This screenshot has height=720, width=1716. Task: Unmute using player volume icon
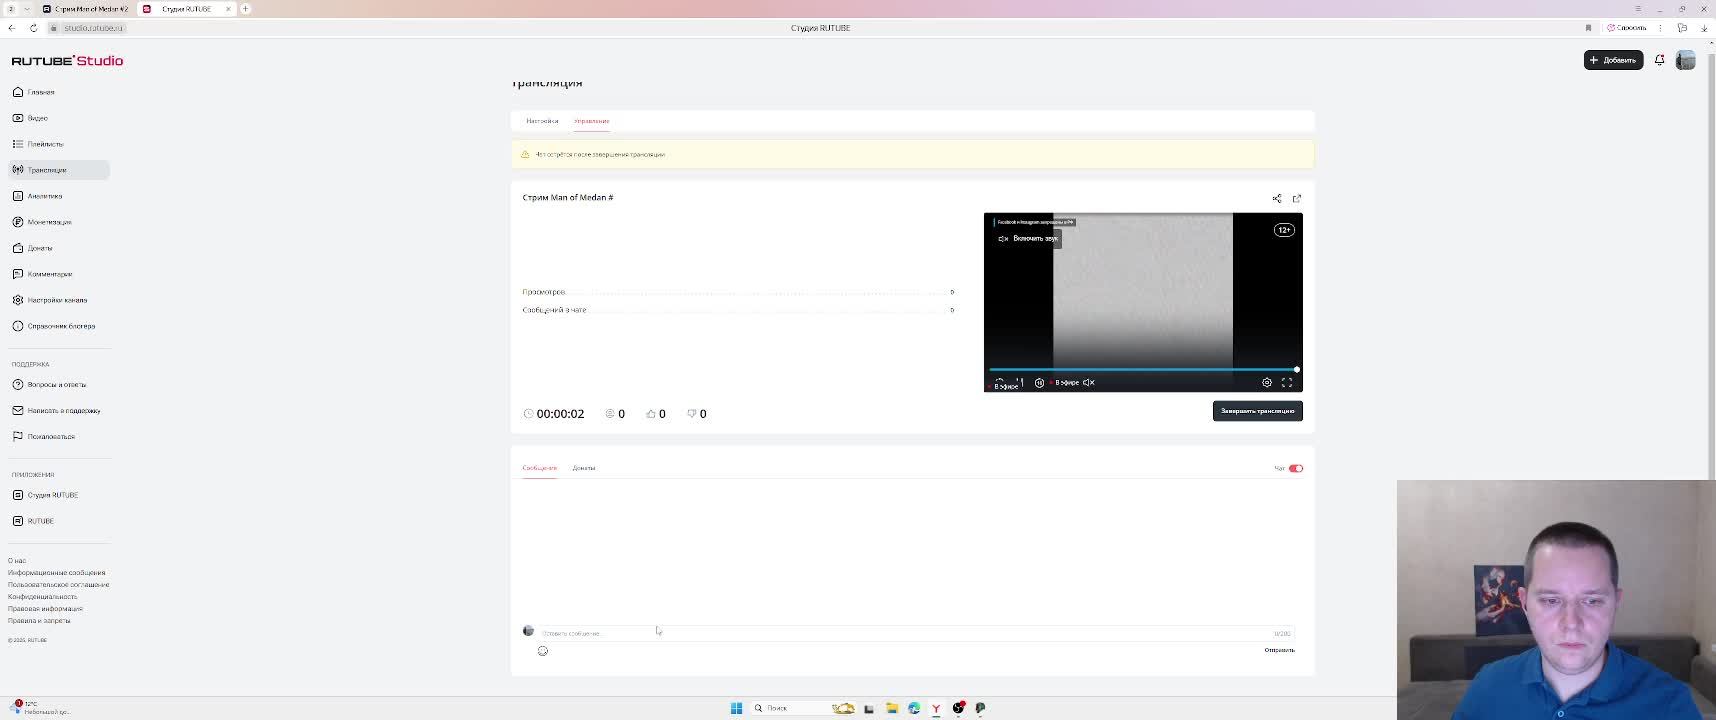tap(1089, 382)
